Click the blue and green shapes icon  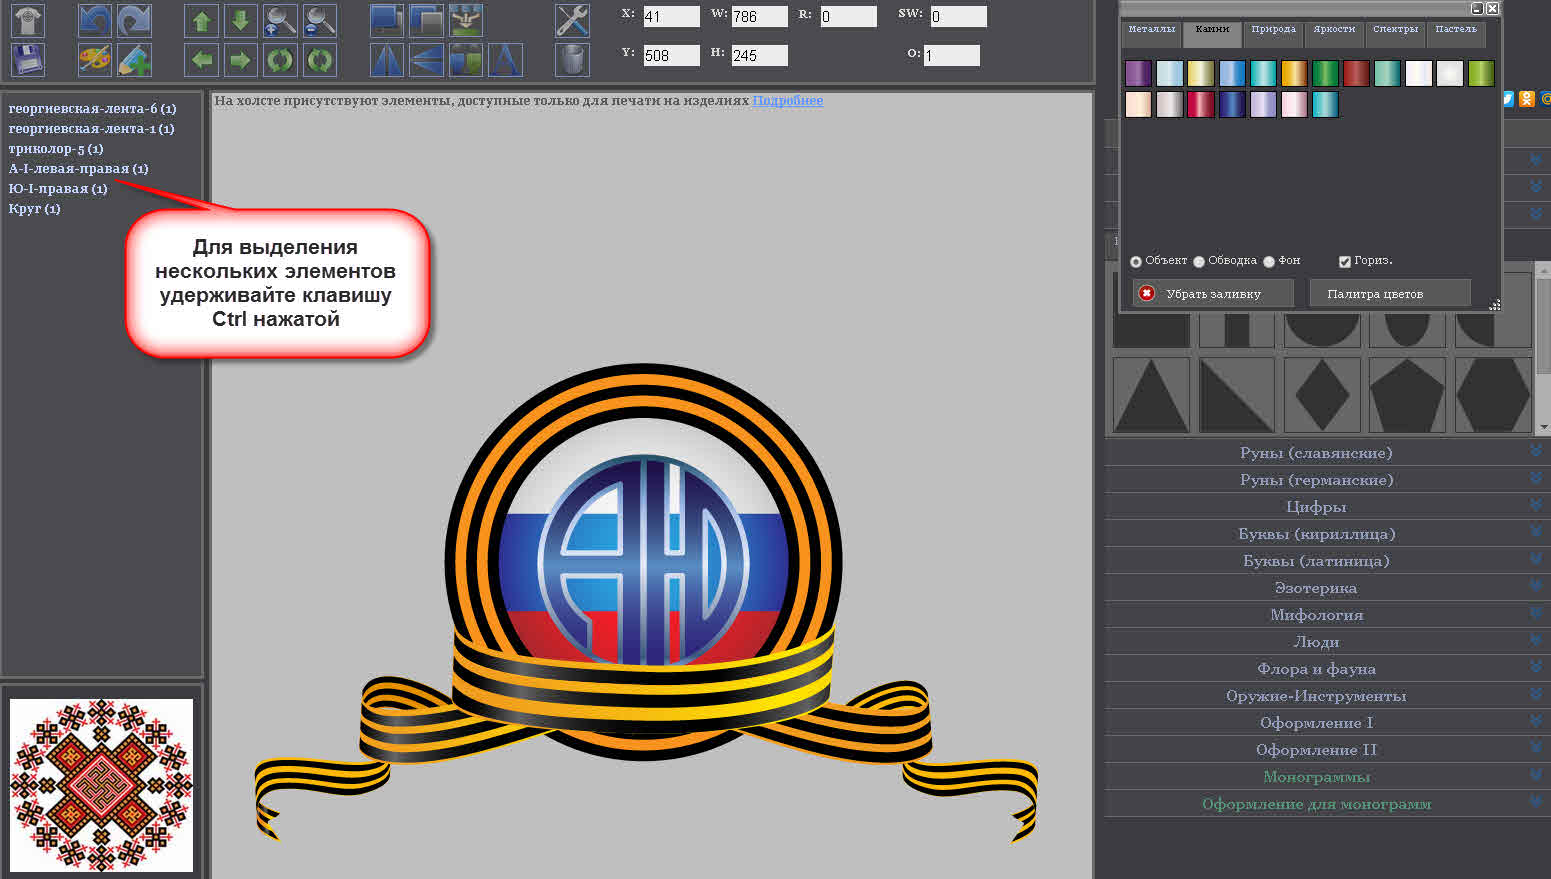[466, 60]
